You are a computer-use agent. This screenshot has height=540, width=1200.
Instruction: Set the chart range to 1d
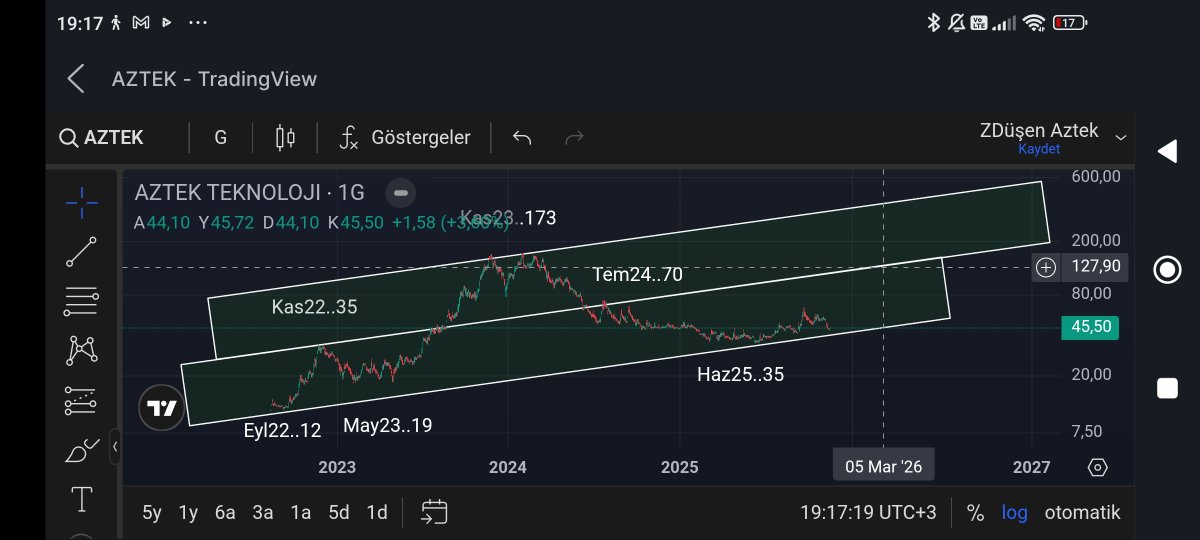coord(377,513)
